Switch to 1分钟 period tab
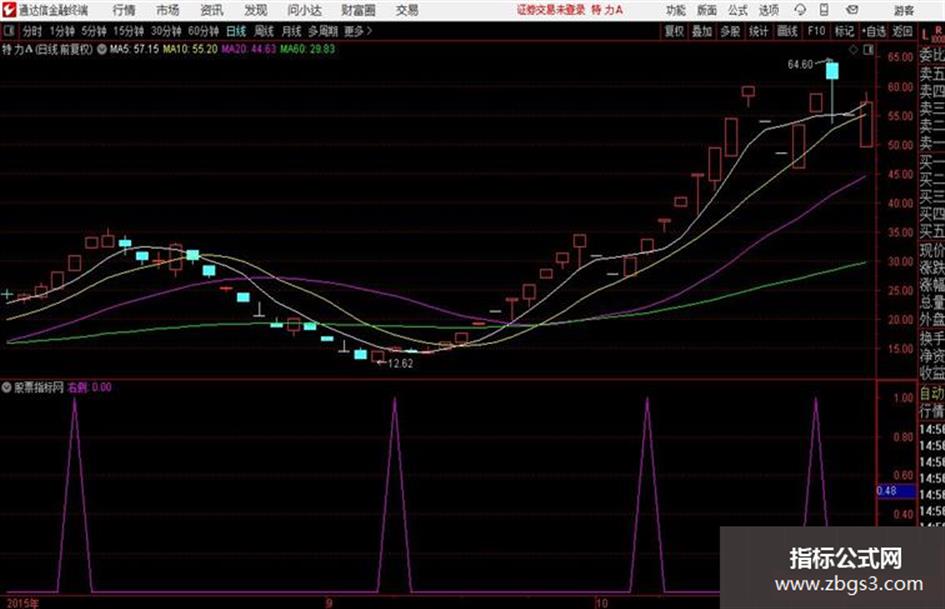945x609 pixels. coord(62,31)
